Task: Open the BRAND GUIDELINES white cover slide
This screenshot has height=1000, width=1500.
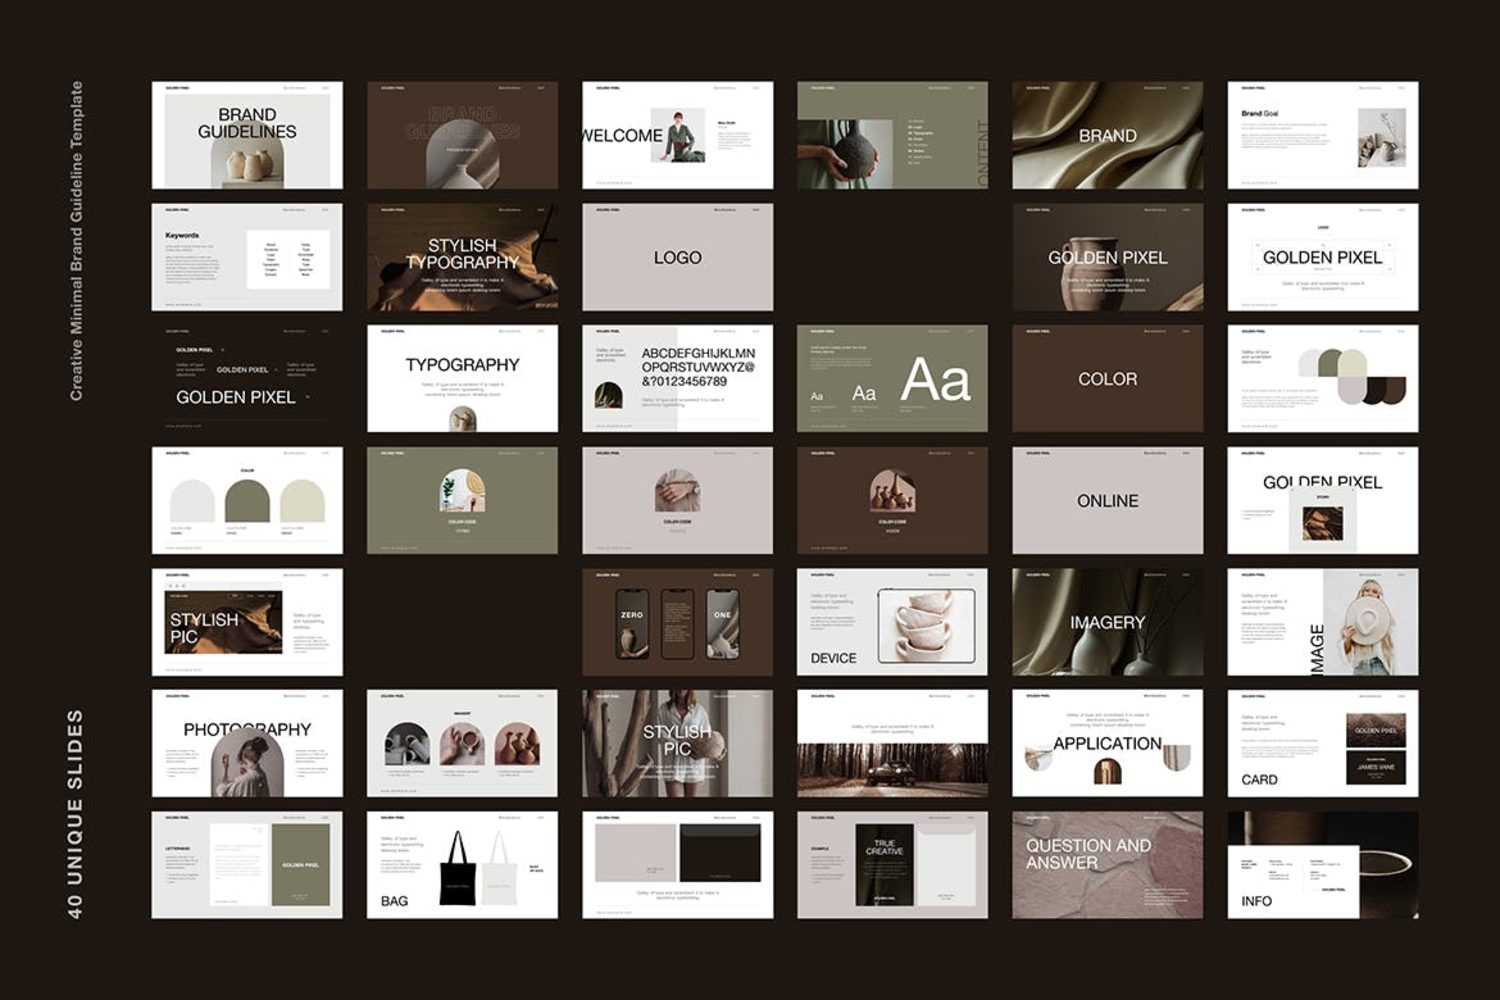Action: 247,135
